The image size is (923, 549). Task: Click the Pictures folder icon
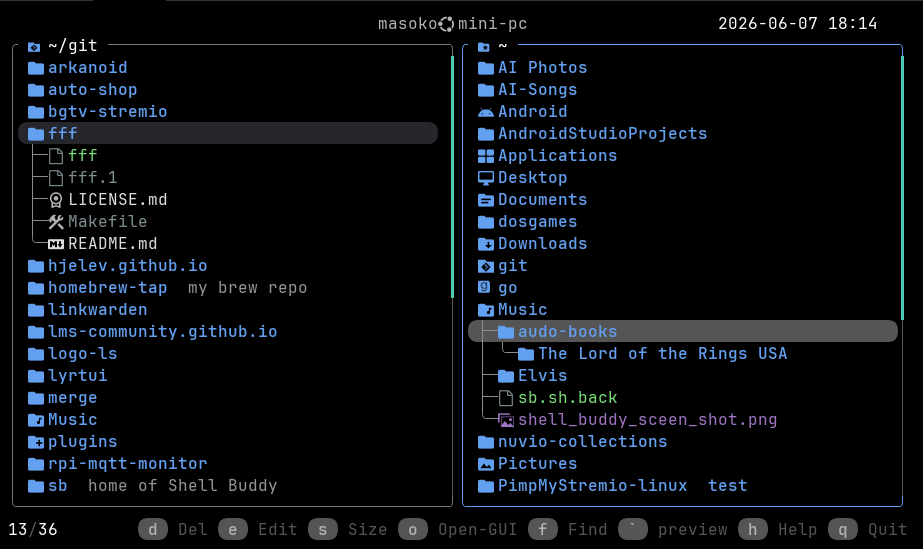point(486,464)
